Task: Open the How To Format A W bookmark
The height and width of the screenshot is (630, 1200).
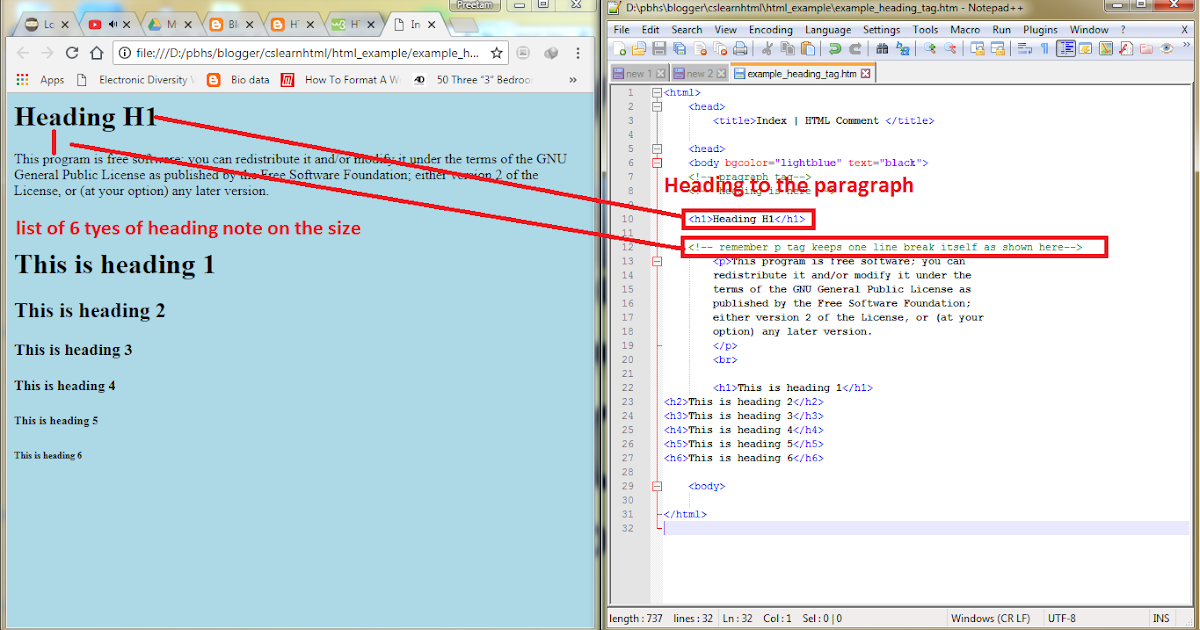Action: (x=341, y=80)
